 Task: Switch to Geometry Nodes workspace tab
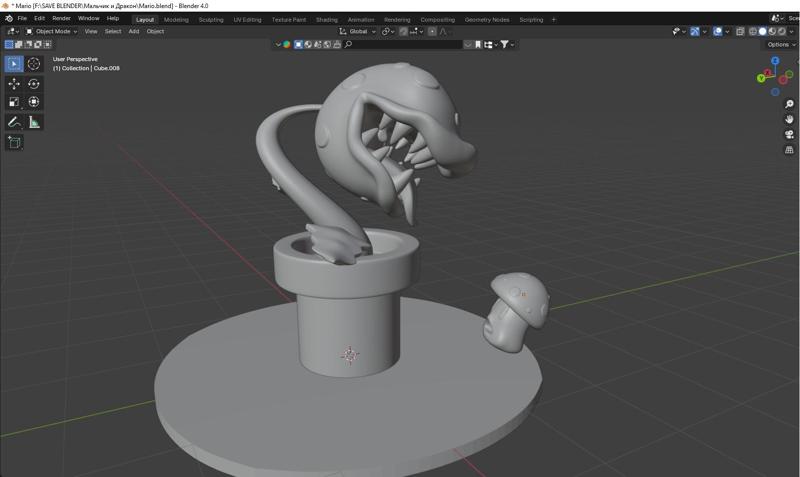[x=487, y=20]
